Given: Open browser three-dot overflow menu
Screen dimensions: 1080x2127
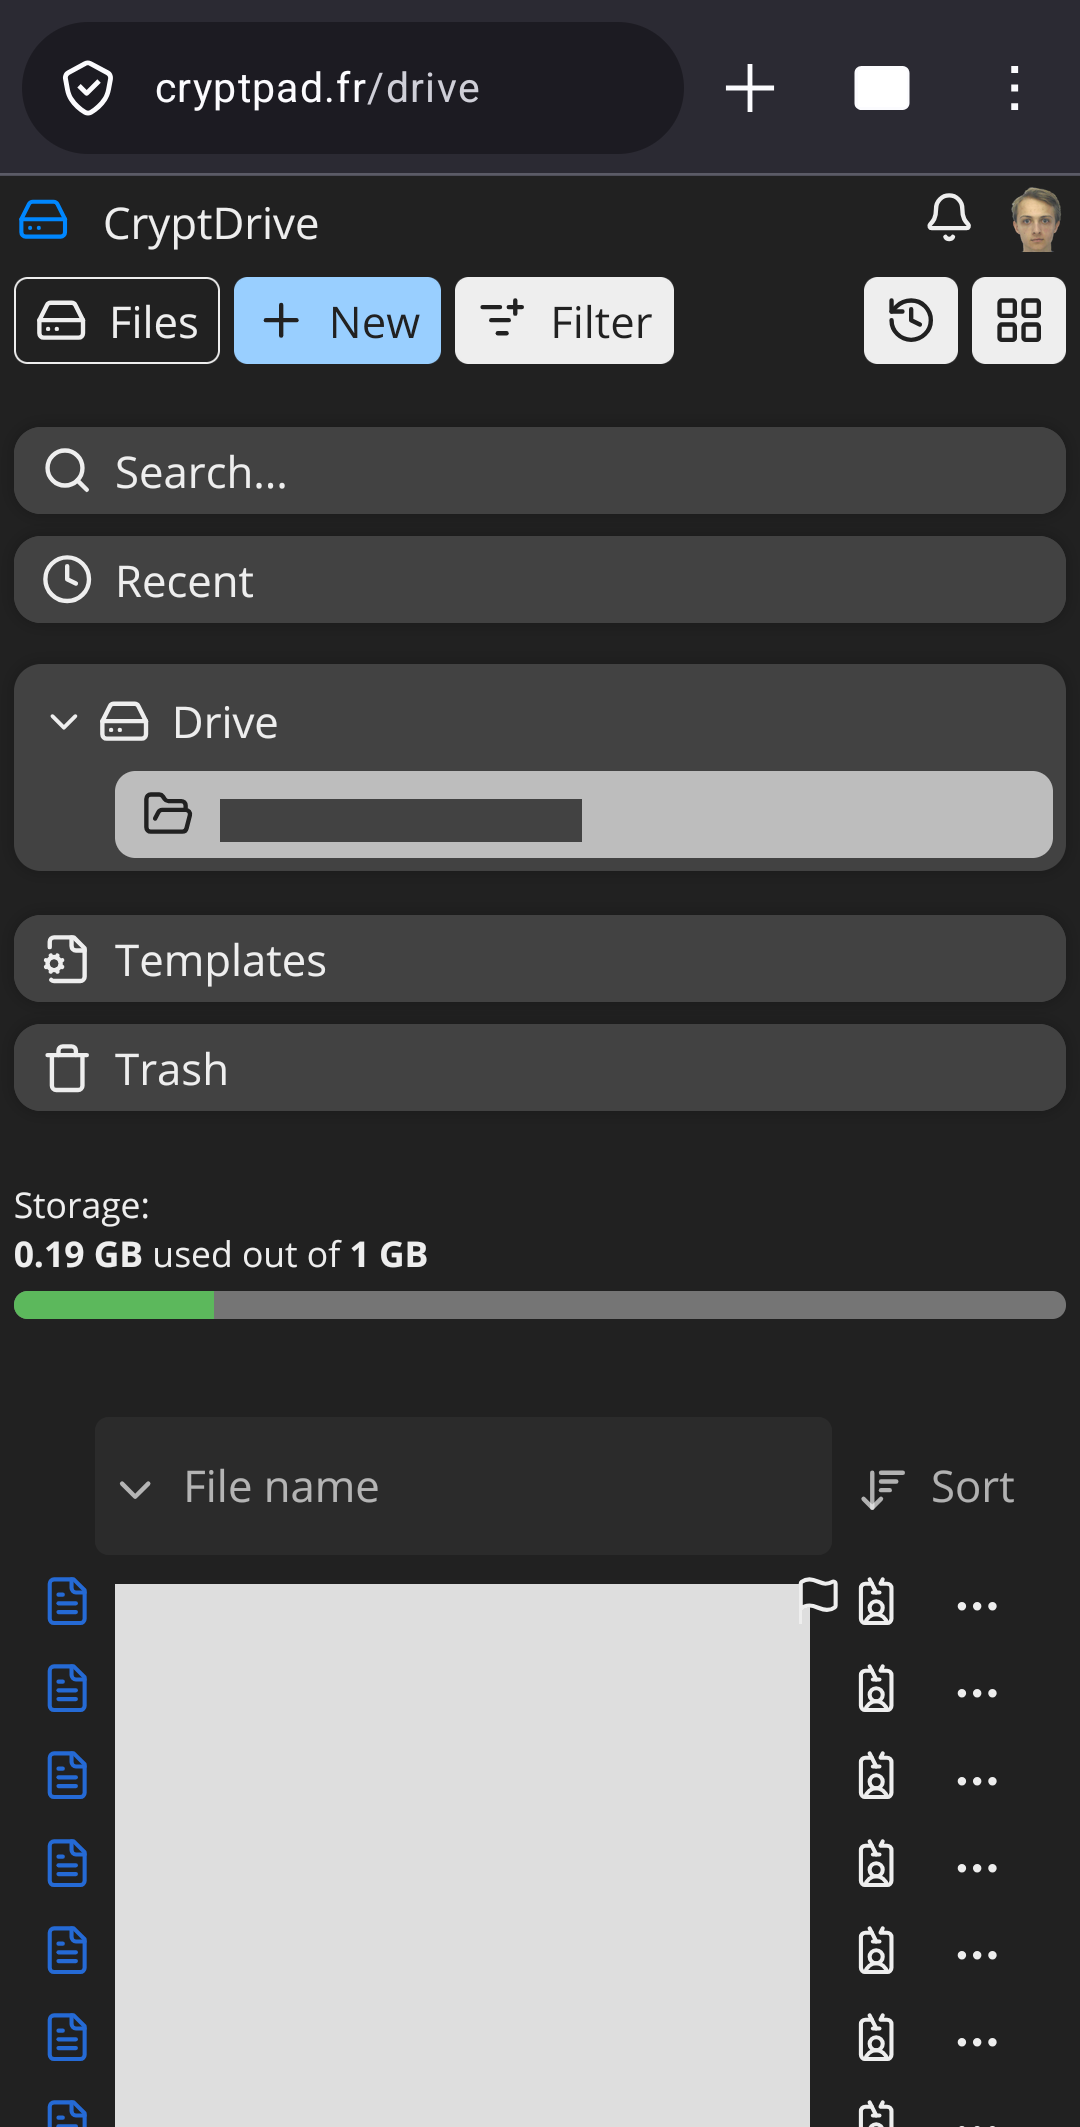Looking at the screenshot, I should (1014, 88).
